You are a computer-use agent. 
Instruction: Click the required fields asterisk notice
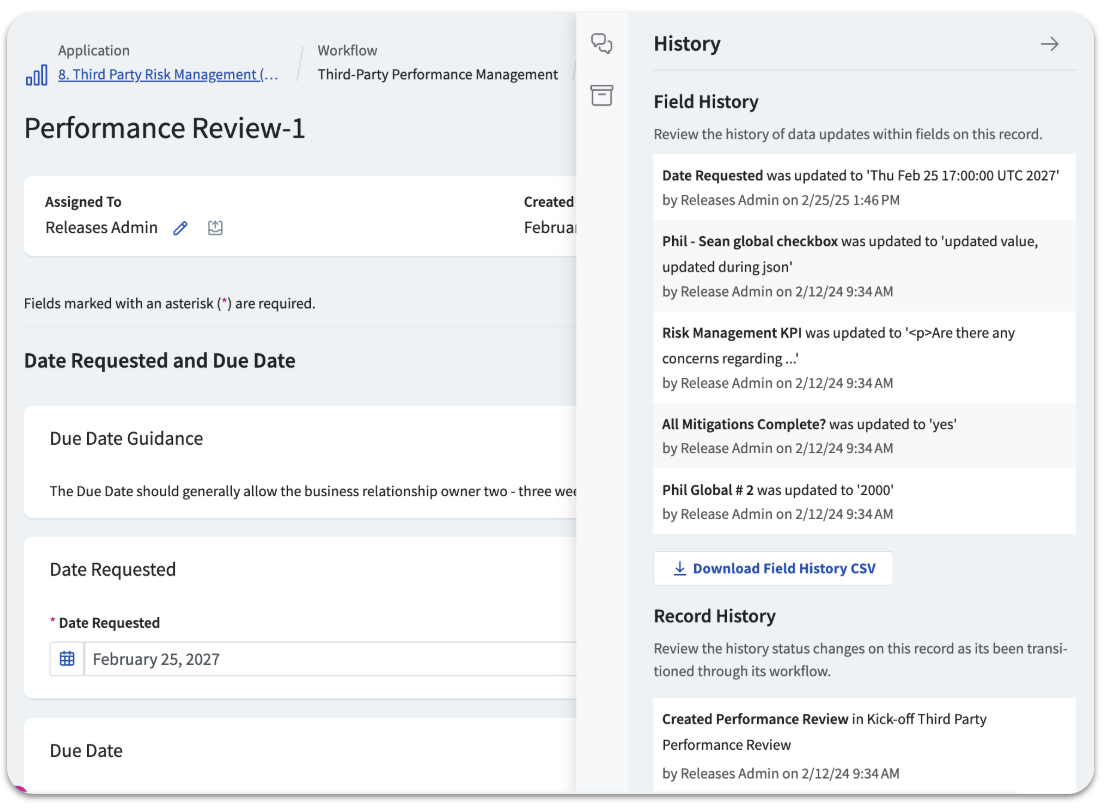point(169,303)
